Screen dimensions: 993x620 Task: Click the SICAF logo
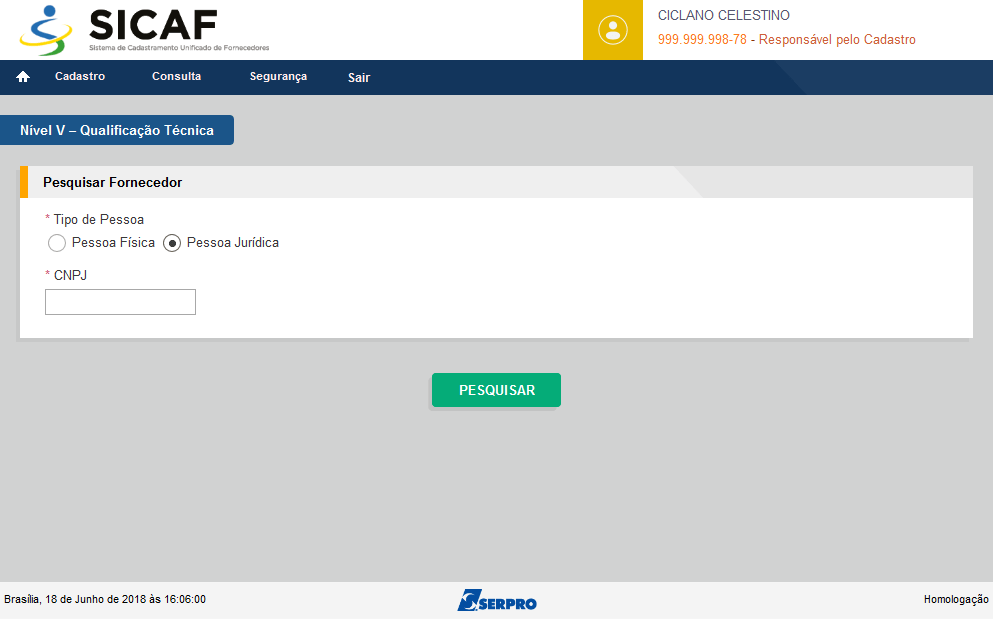click(x=145, y=30)
